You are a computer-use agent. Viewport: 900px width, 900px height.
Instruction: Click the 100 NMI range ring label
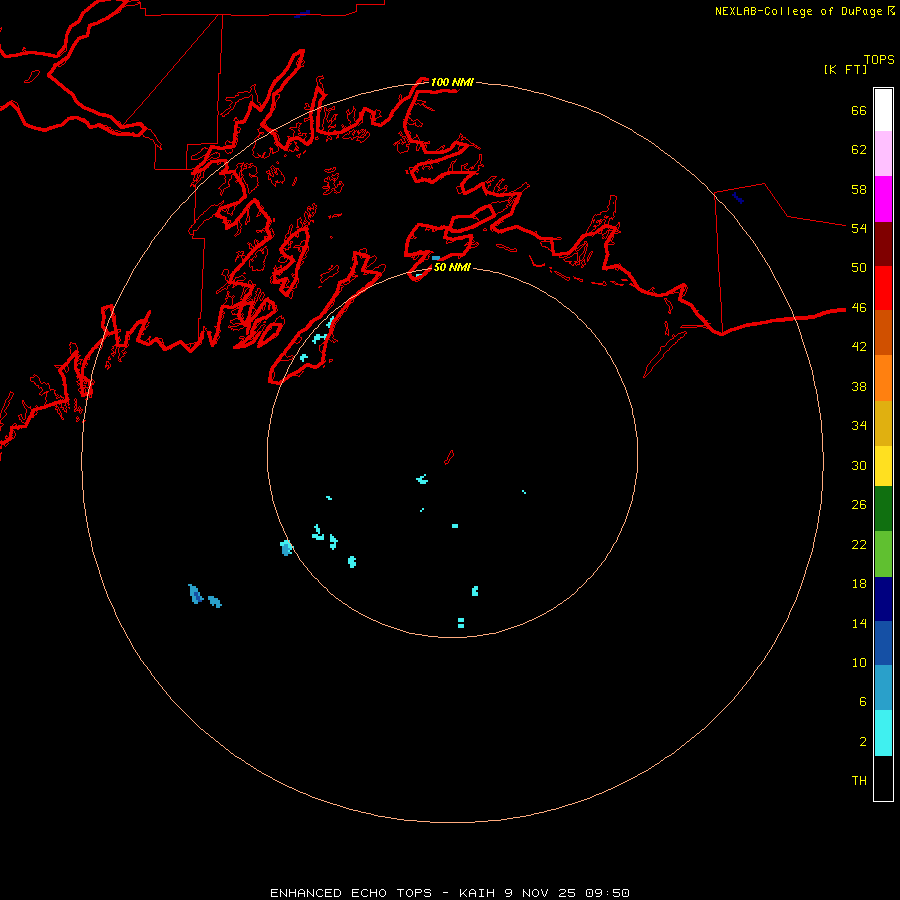[x=452, y=82]
